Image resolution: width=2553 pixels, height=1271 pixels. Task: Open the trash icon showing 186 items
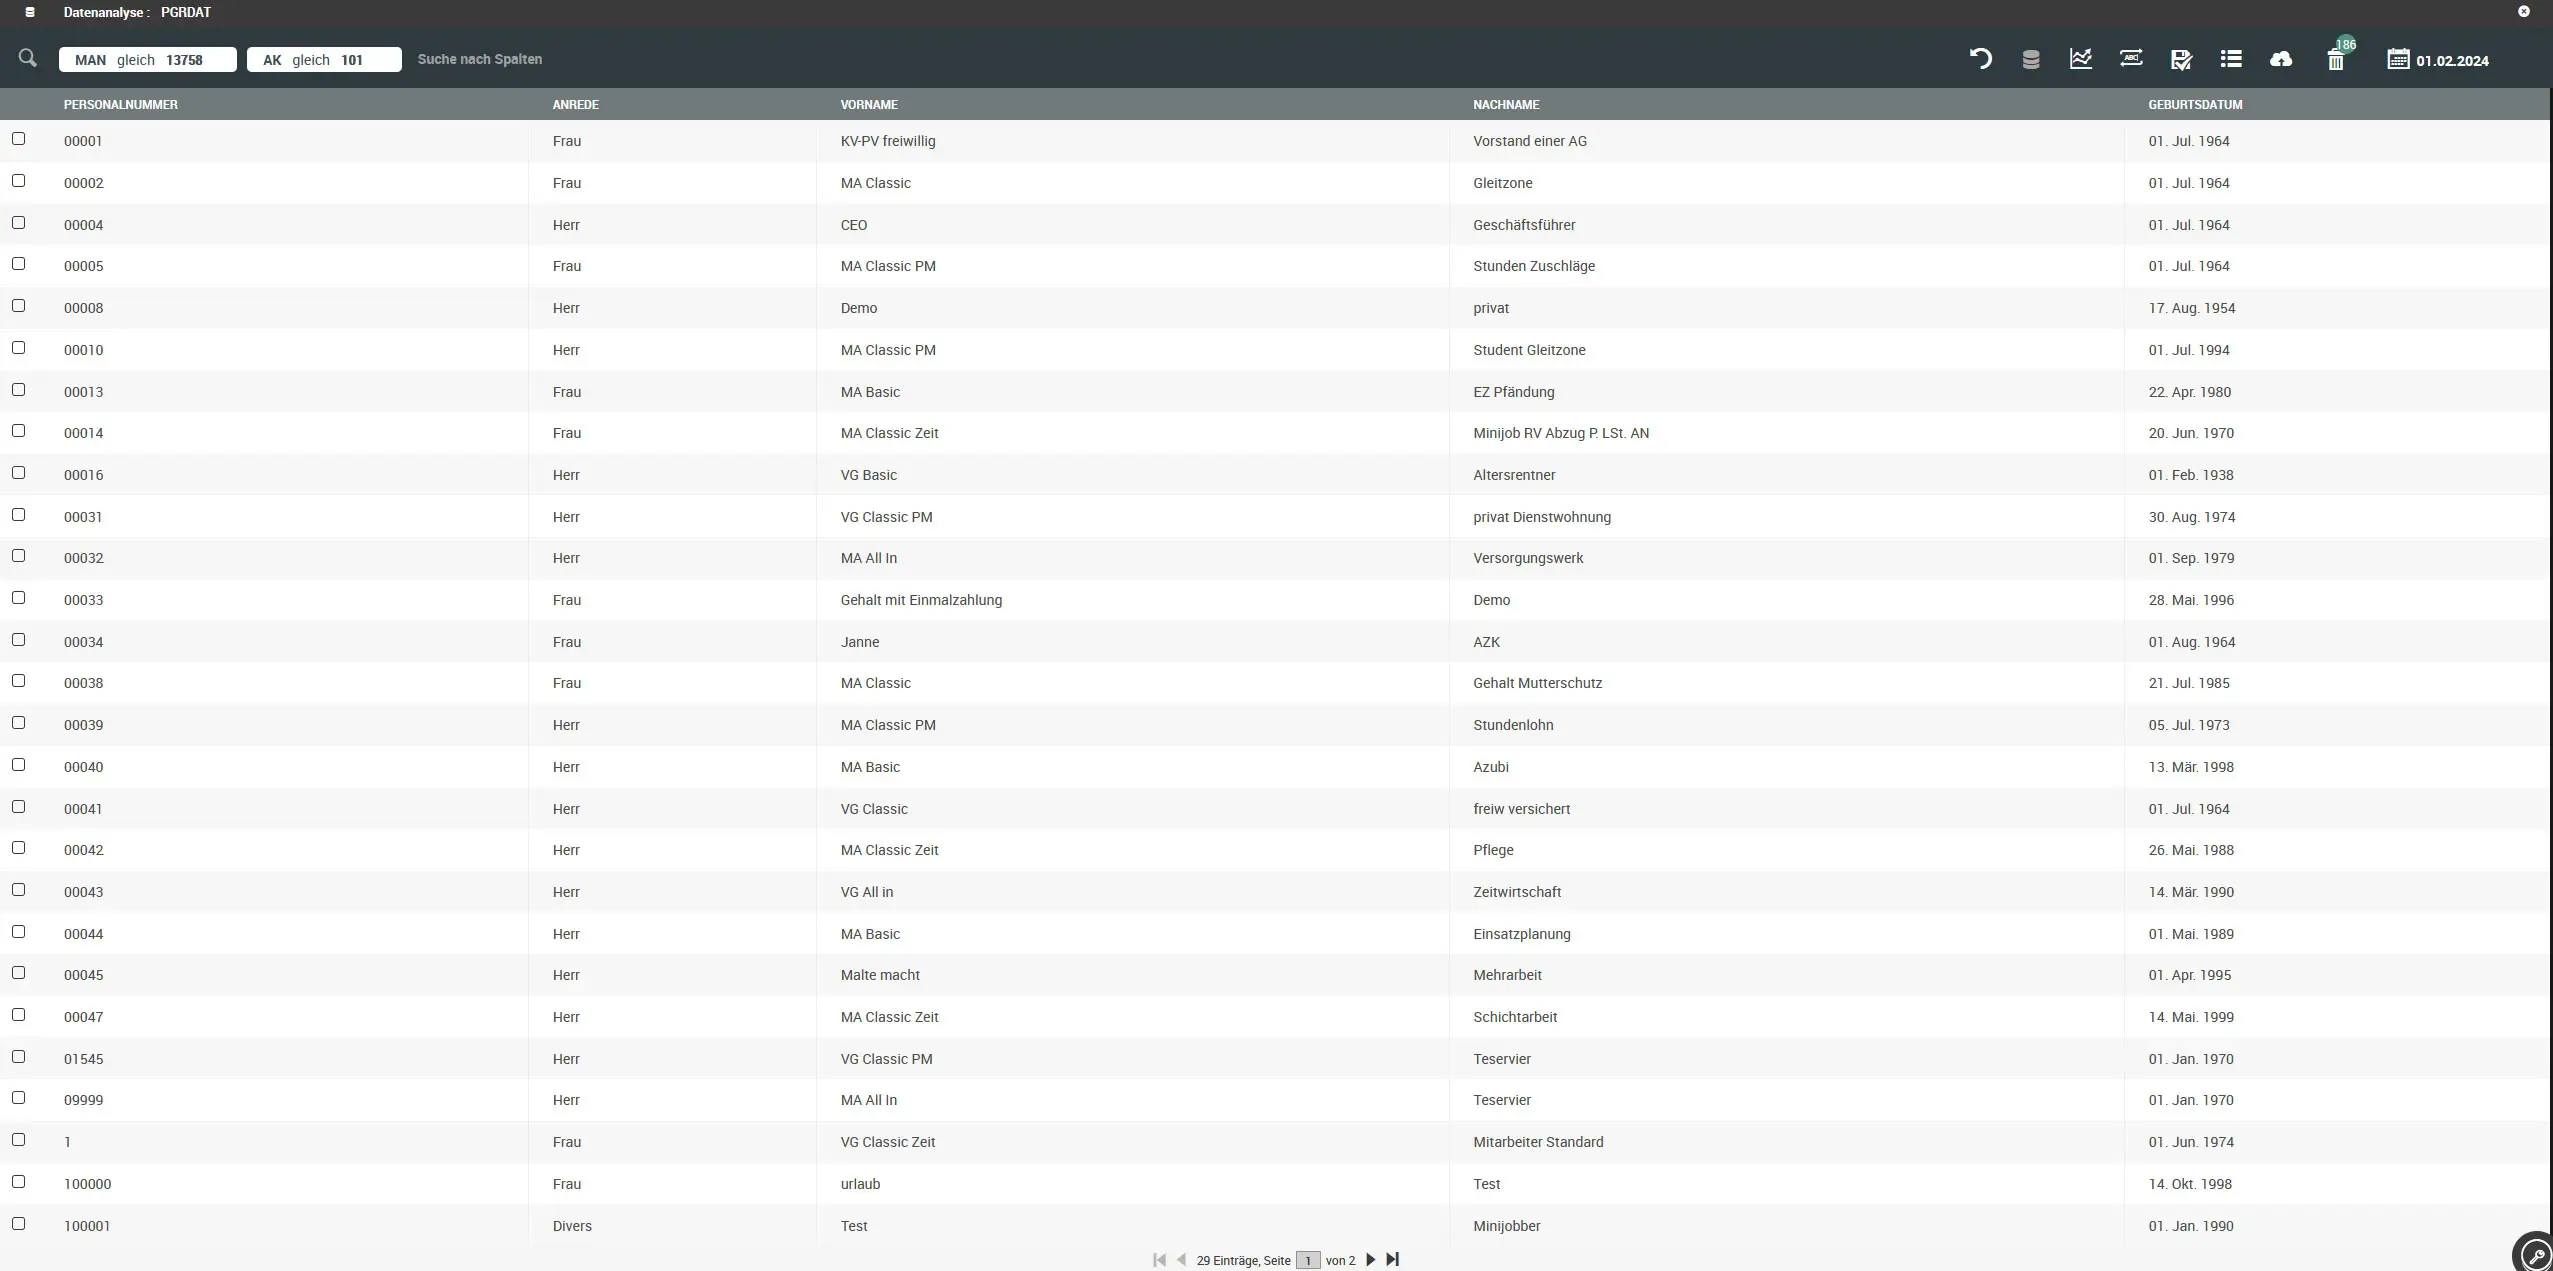[2335, 59]
